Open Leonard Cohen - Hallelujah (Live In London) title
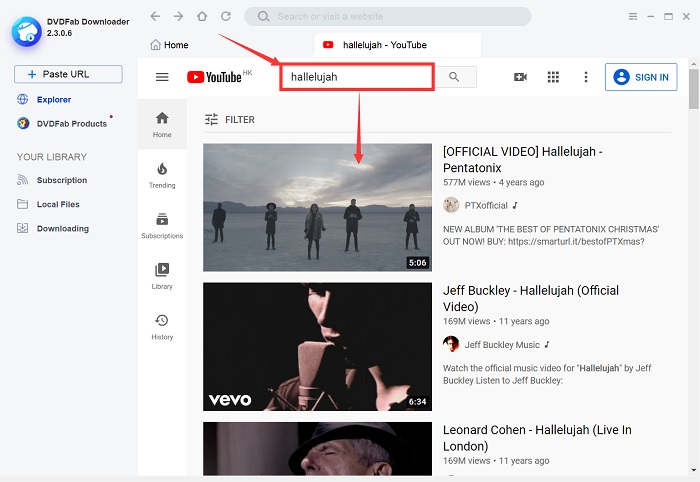This screenshot has height=482, width=700. pos(537,438)
